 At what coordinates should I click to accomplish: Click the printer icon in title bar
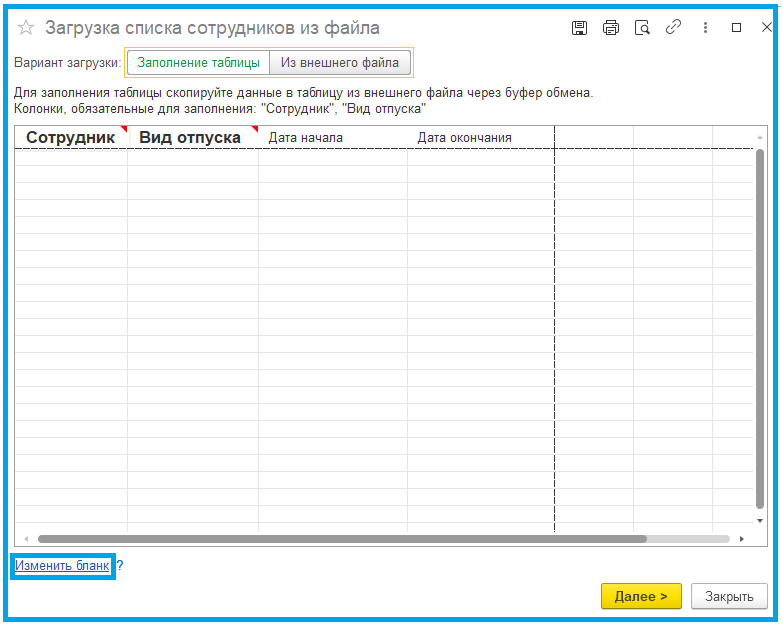611,28
